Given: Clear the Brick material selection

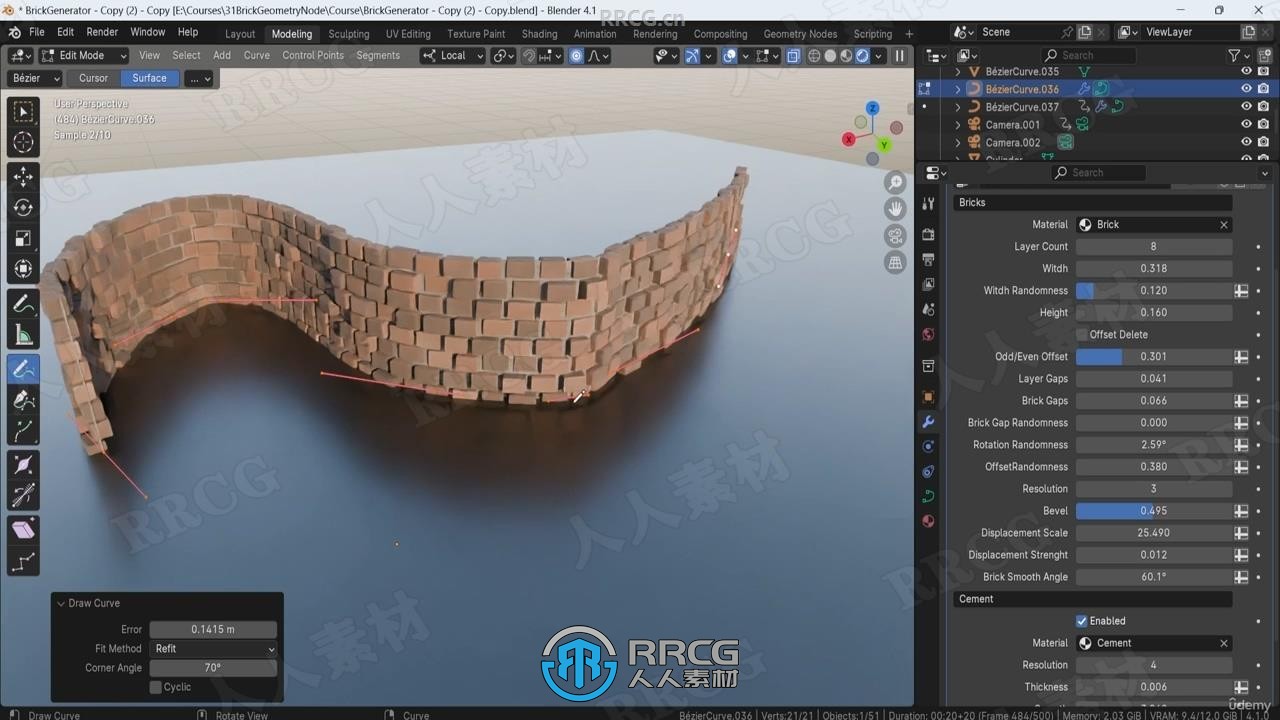Looking at the screenshot, I should [1223, 225].
